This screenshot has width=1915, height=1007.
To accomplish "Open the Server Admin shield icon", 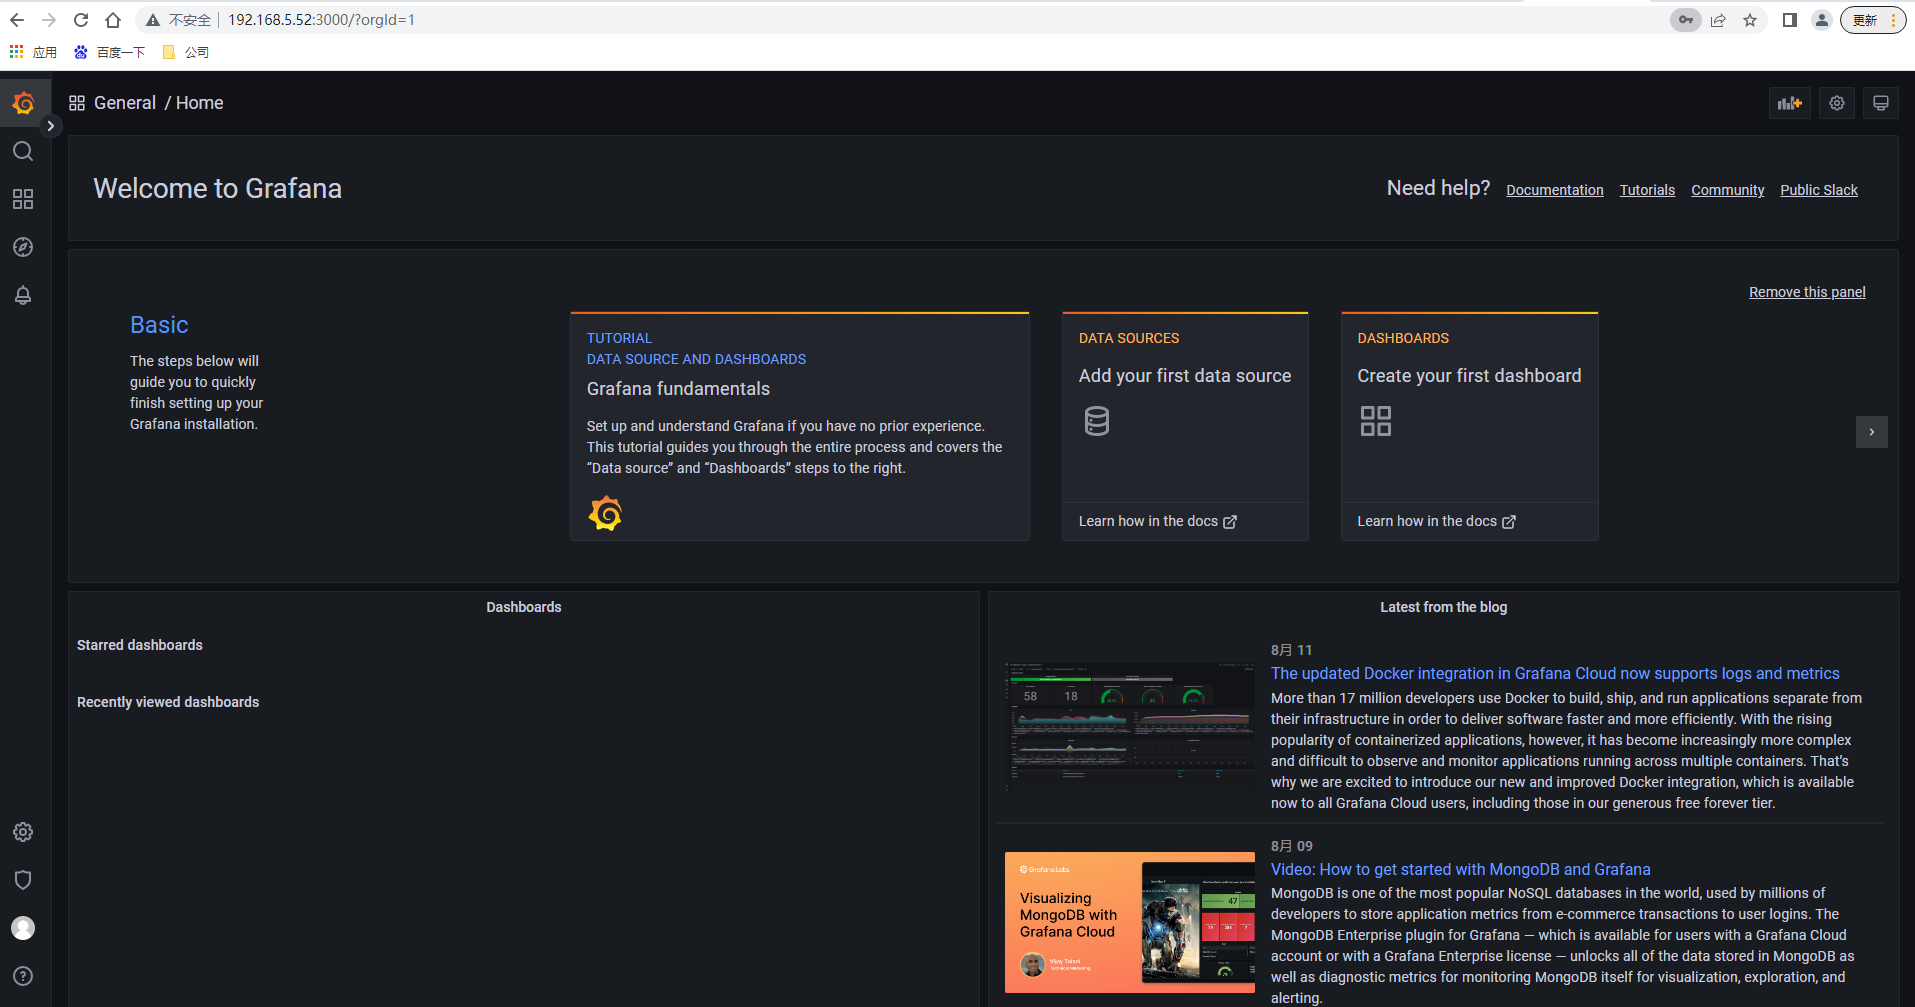I will [23, 880].
